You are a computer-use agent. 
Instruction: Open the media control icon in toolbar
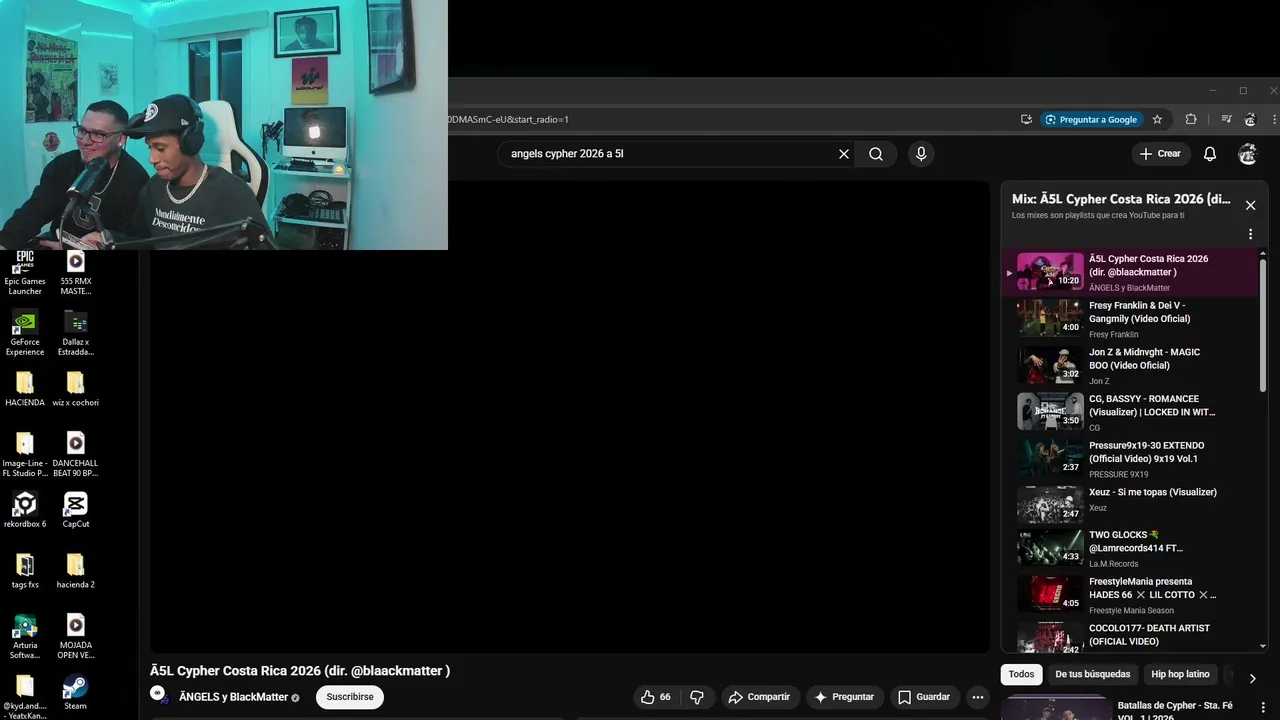tap(1226, 119)
